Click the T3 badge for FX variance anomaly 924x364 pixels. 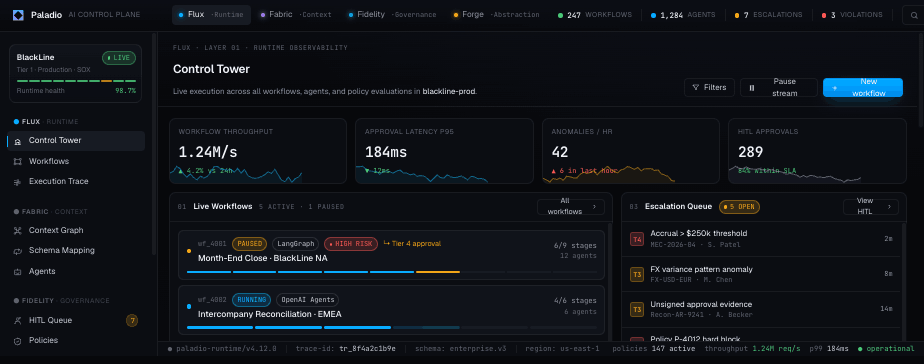click(x=637, y=274)
